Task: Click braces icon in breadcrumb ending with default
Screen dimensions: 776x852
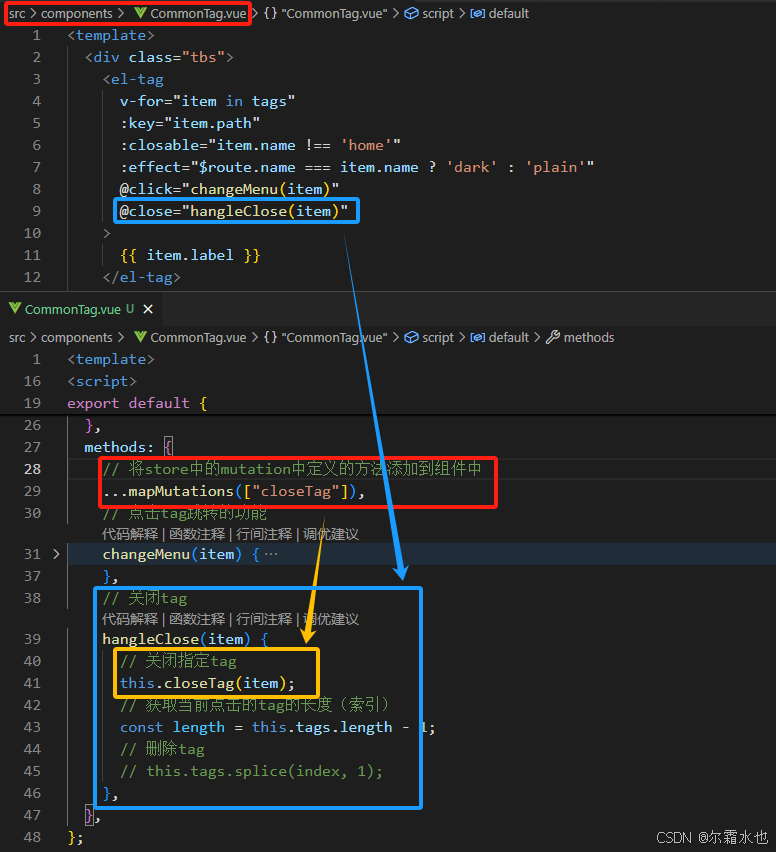Action: [x=270, y=14]
